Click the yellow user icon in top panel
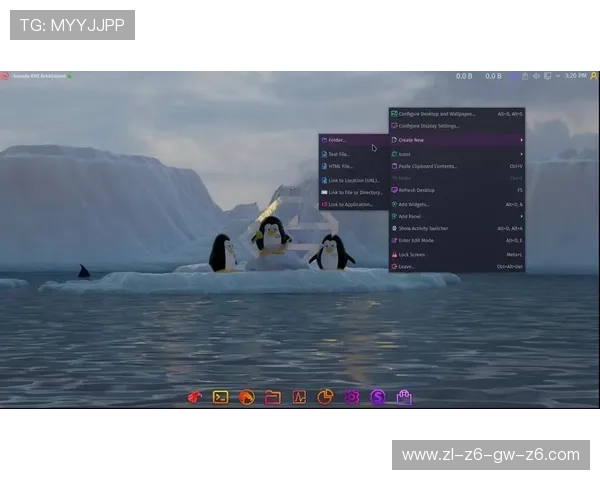Image resolution: width=600 pixels, height=480 pixels. tap(593, 76)
